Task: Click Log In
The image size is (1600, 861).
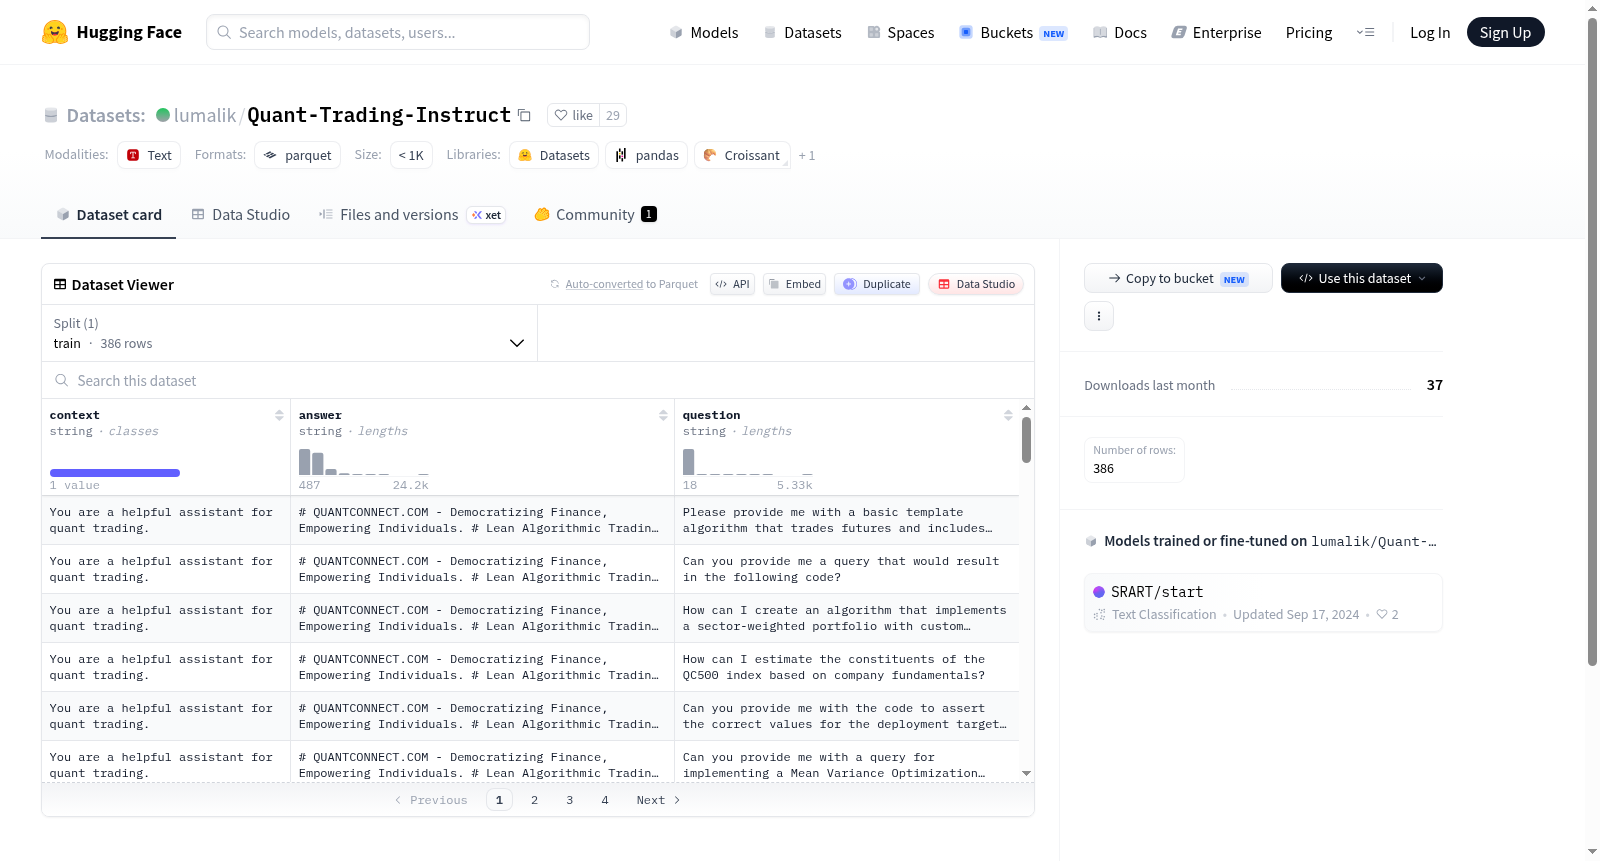Action: pos(1430,32)
